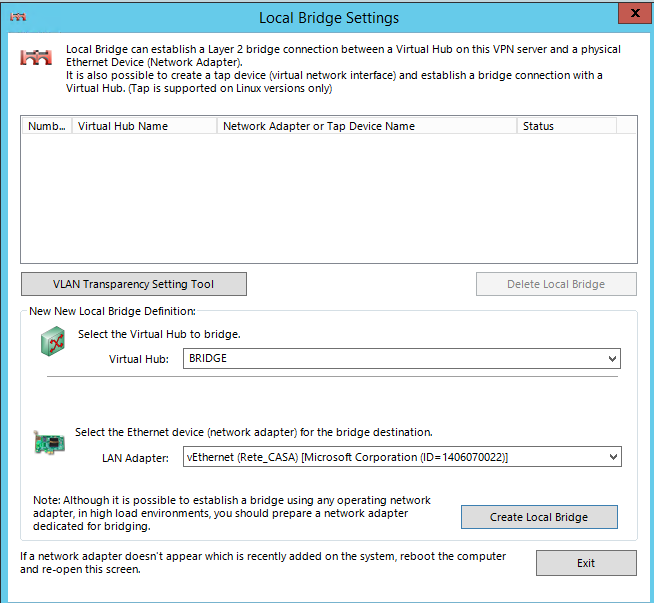Click the vEthernet (Rete_CASA) adapter combo box
This screenshot has width=654, height=603.
coord(402,457)
